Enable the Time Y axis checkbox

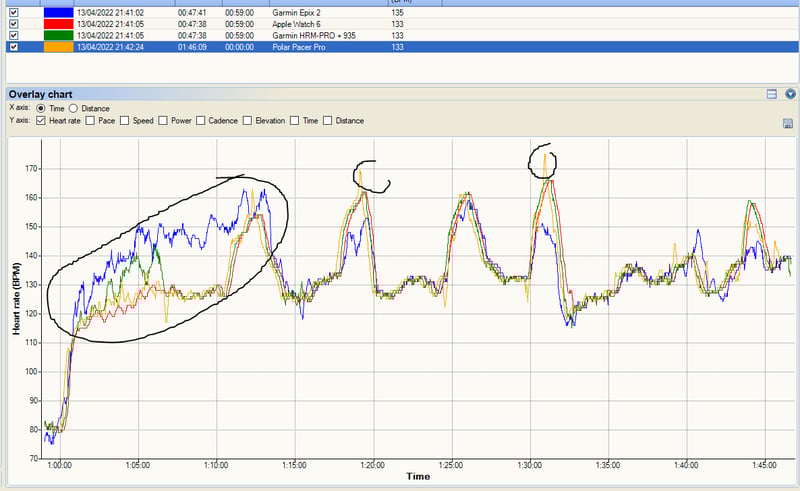coord(294,120)
